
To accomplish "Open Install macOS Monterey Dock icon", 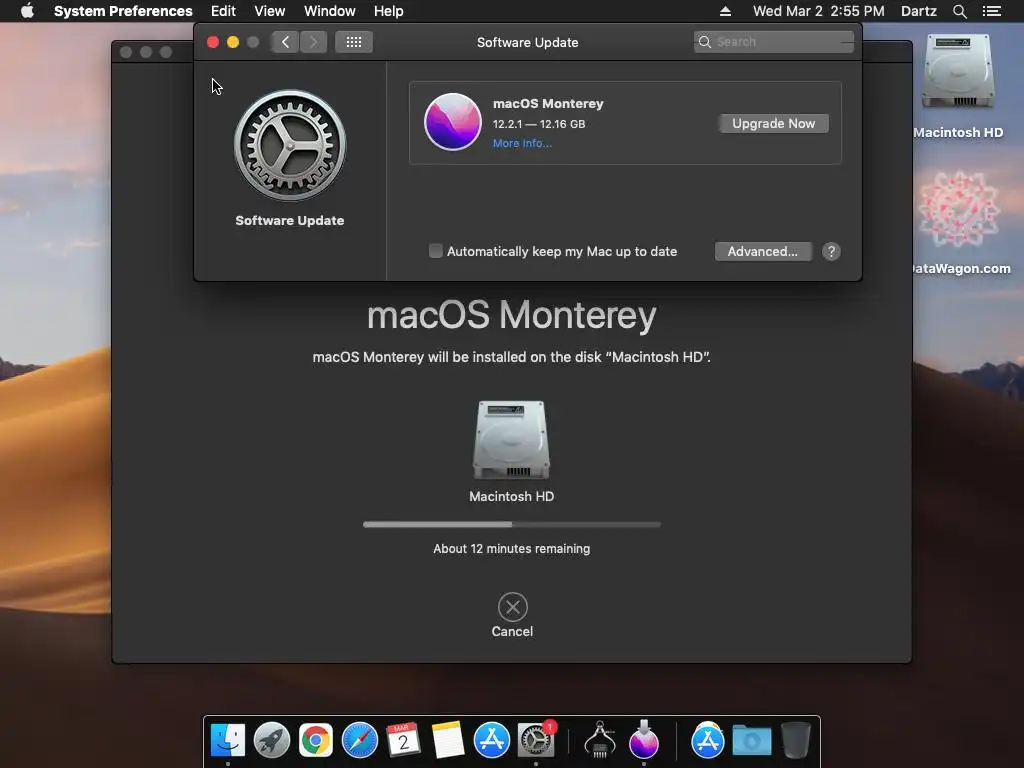I will 644,739.
